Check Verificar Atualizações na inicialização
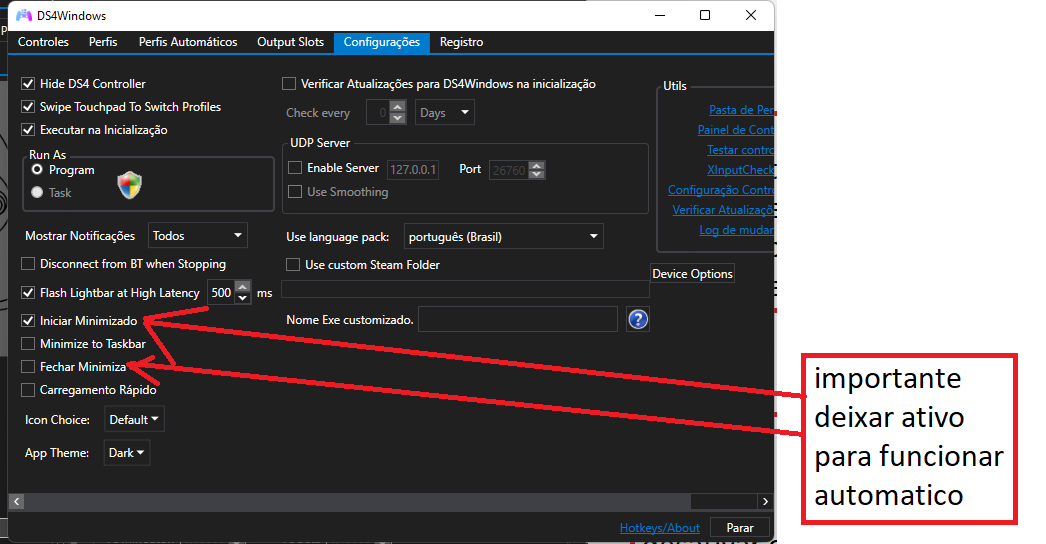 pyautogui.click(x=289, y=84)
